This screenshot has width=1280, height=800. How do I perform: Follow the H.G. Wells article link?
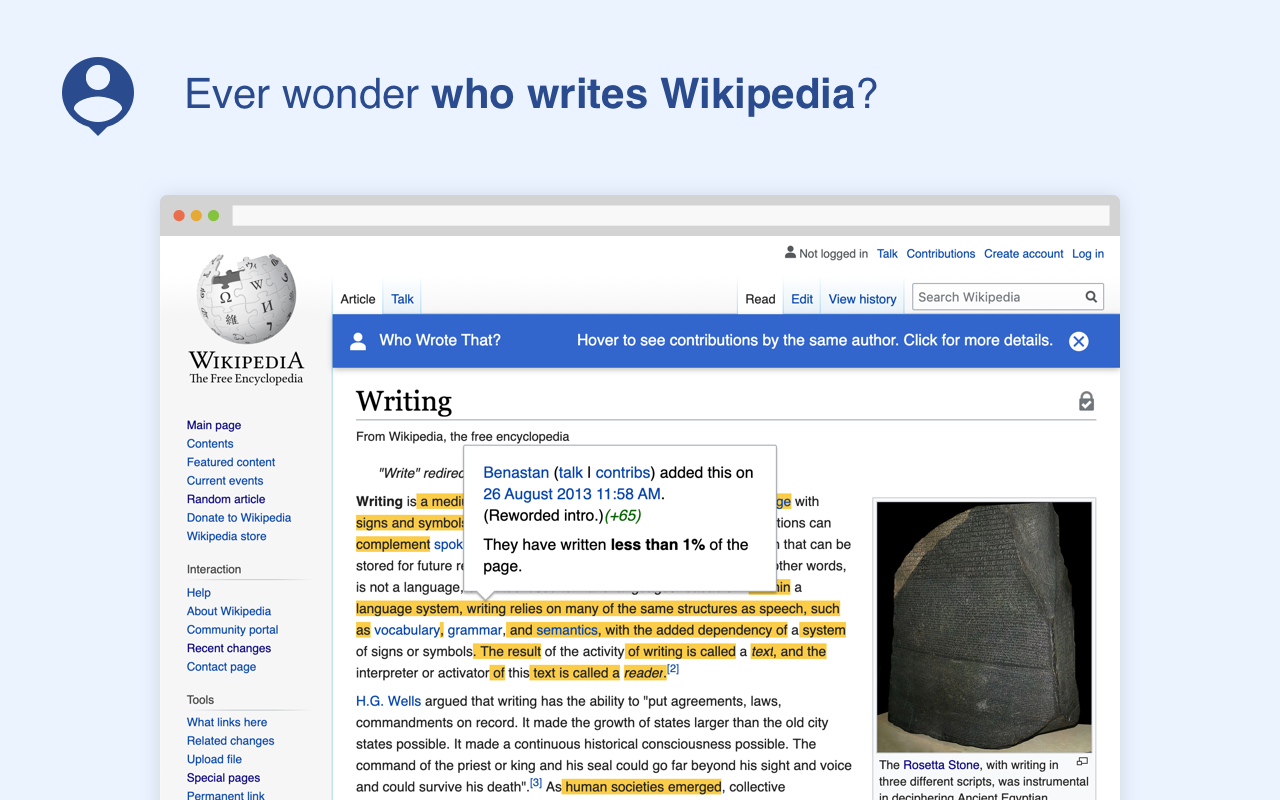coord(388,701)
